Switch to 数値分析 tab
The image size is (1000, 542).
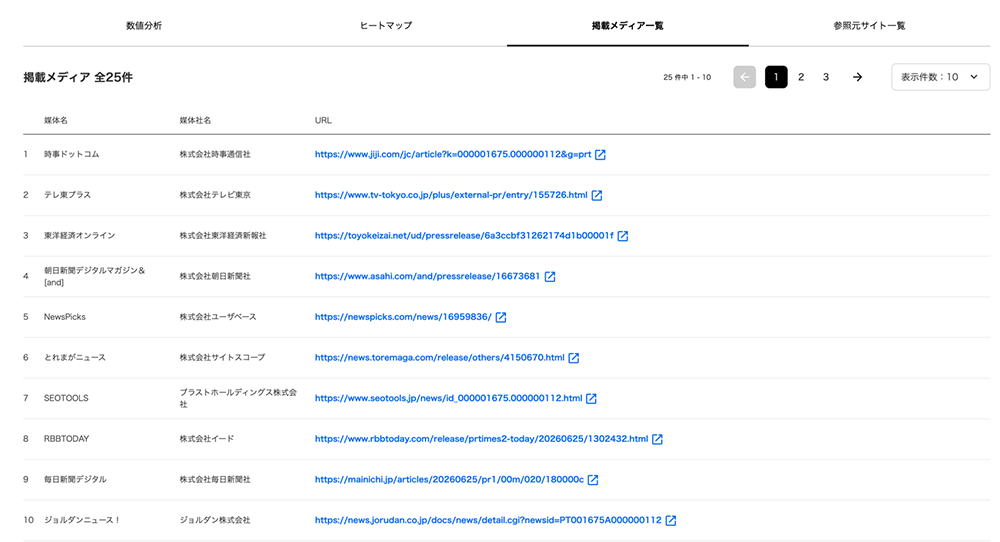click(144, 26)
